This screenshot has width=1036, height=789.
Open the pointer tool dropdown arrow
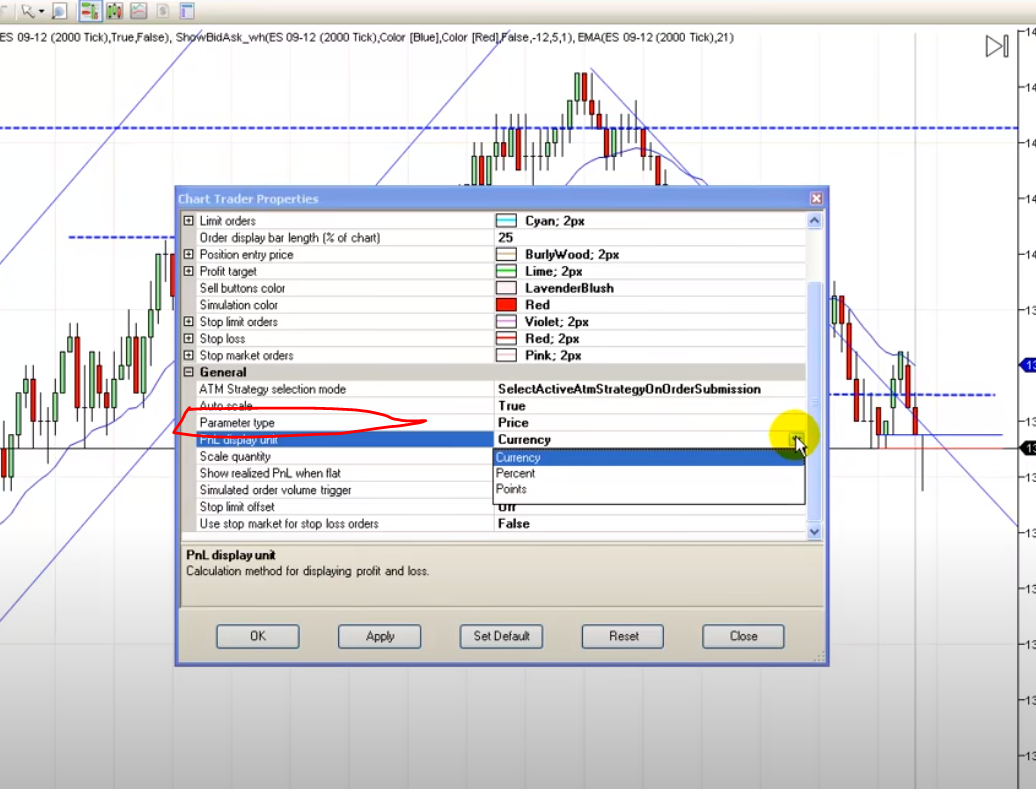41,10
